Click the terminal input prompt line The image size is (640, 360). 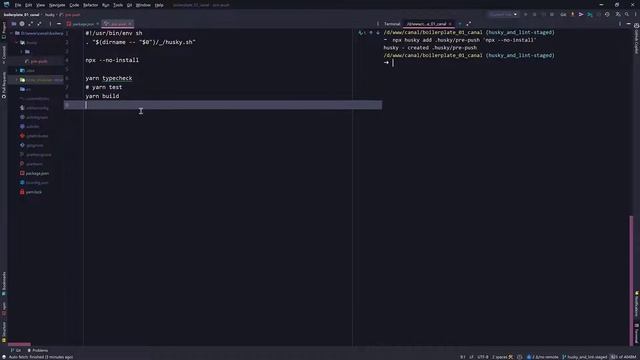point(506,63)
